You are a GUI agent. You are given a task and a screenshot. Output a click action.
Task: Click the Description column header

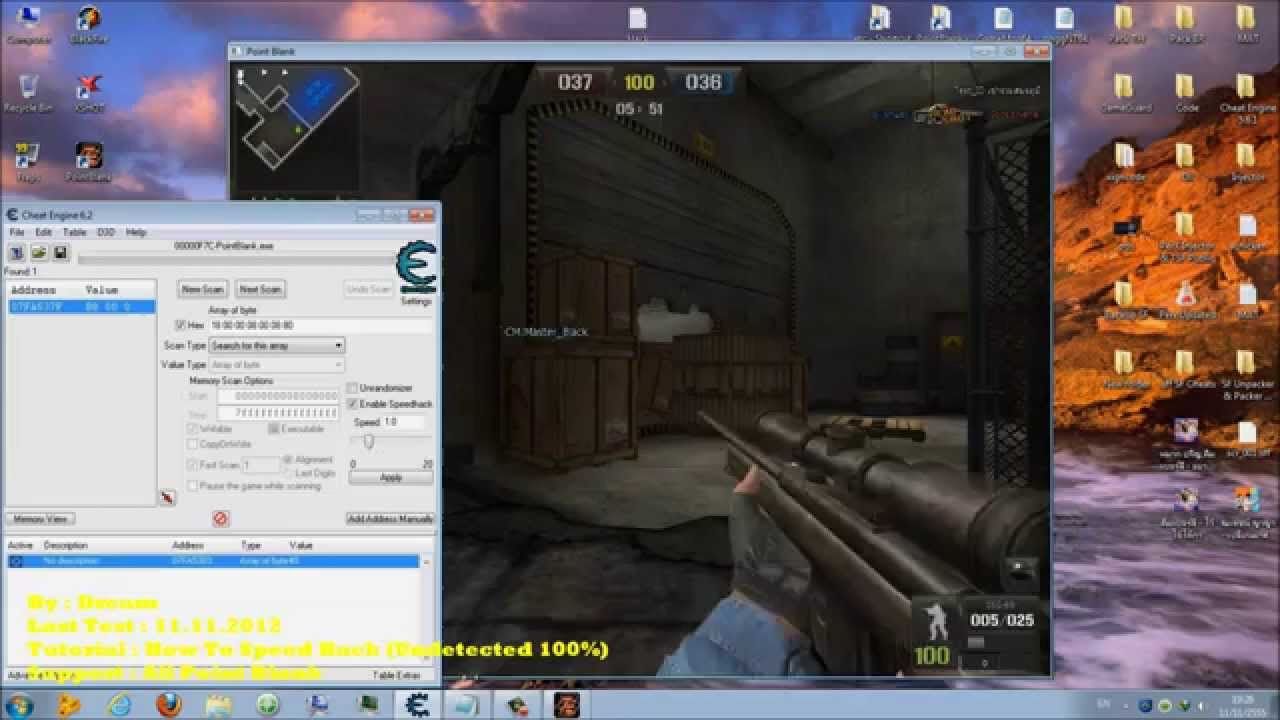pyautogui.click(x=66, y=546)
